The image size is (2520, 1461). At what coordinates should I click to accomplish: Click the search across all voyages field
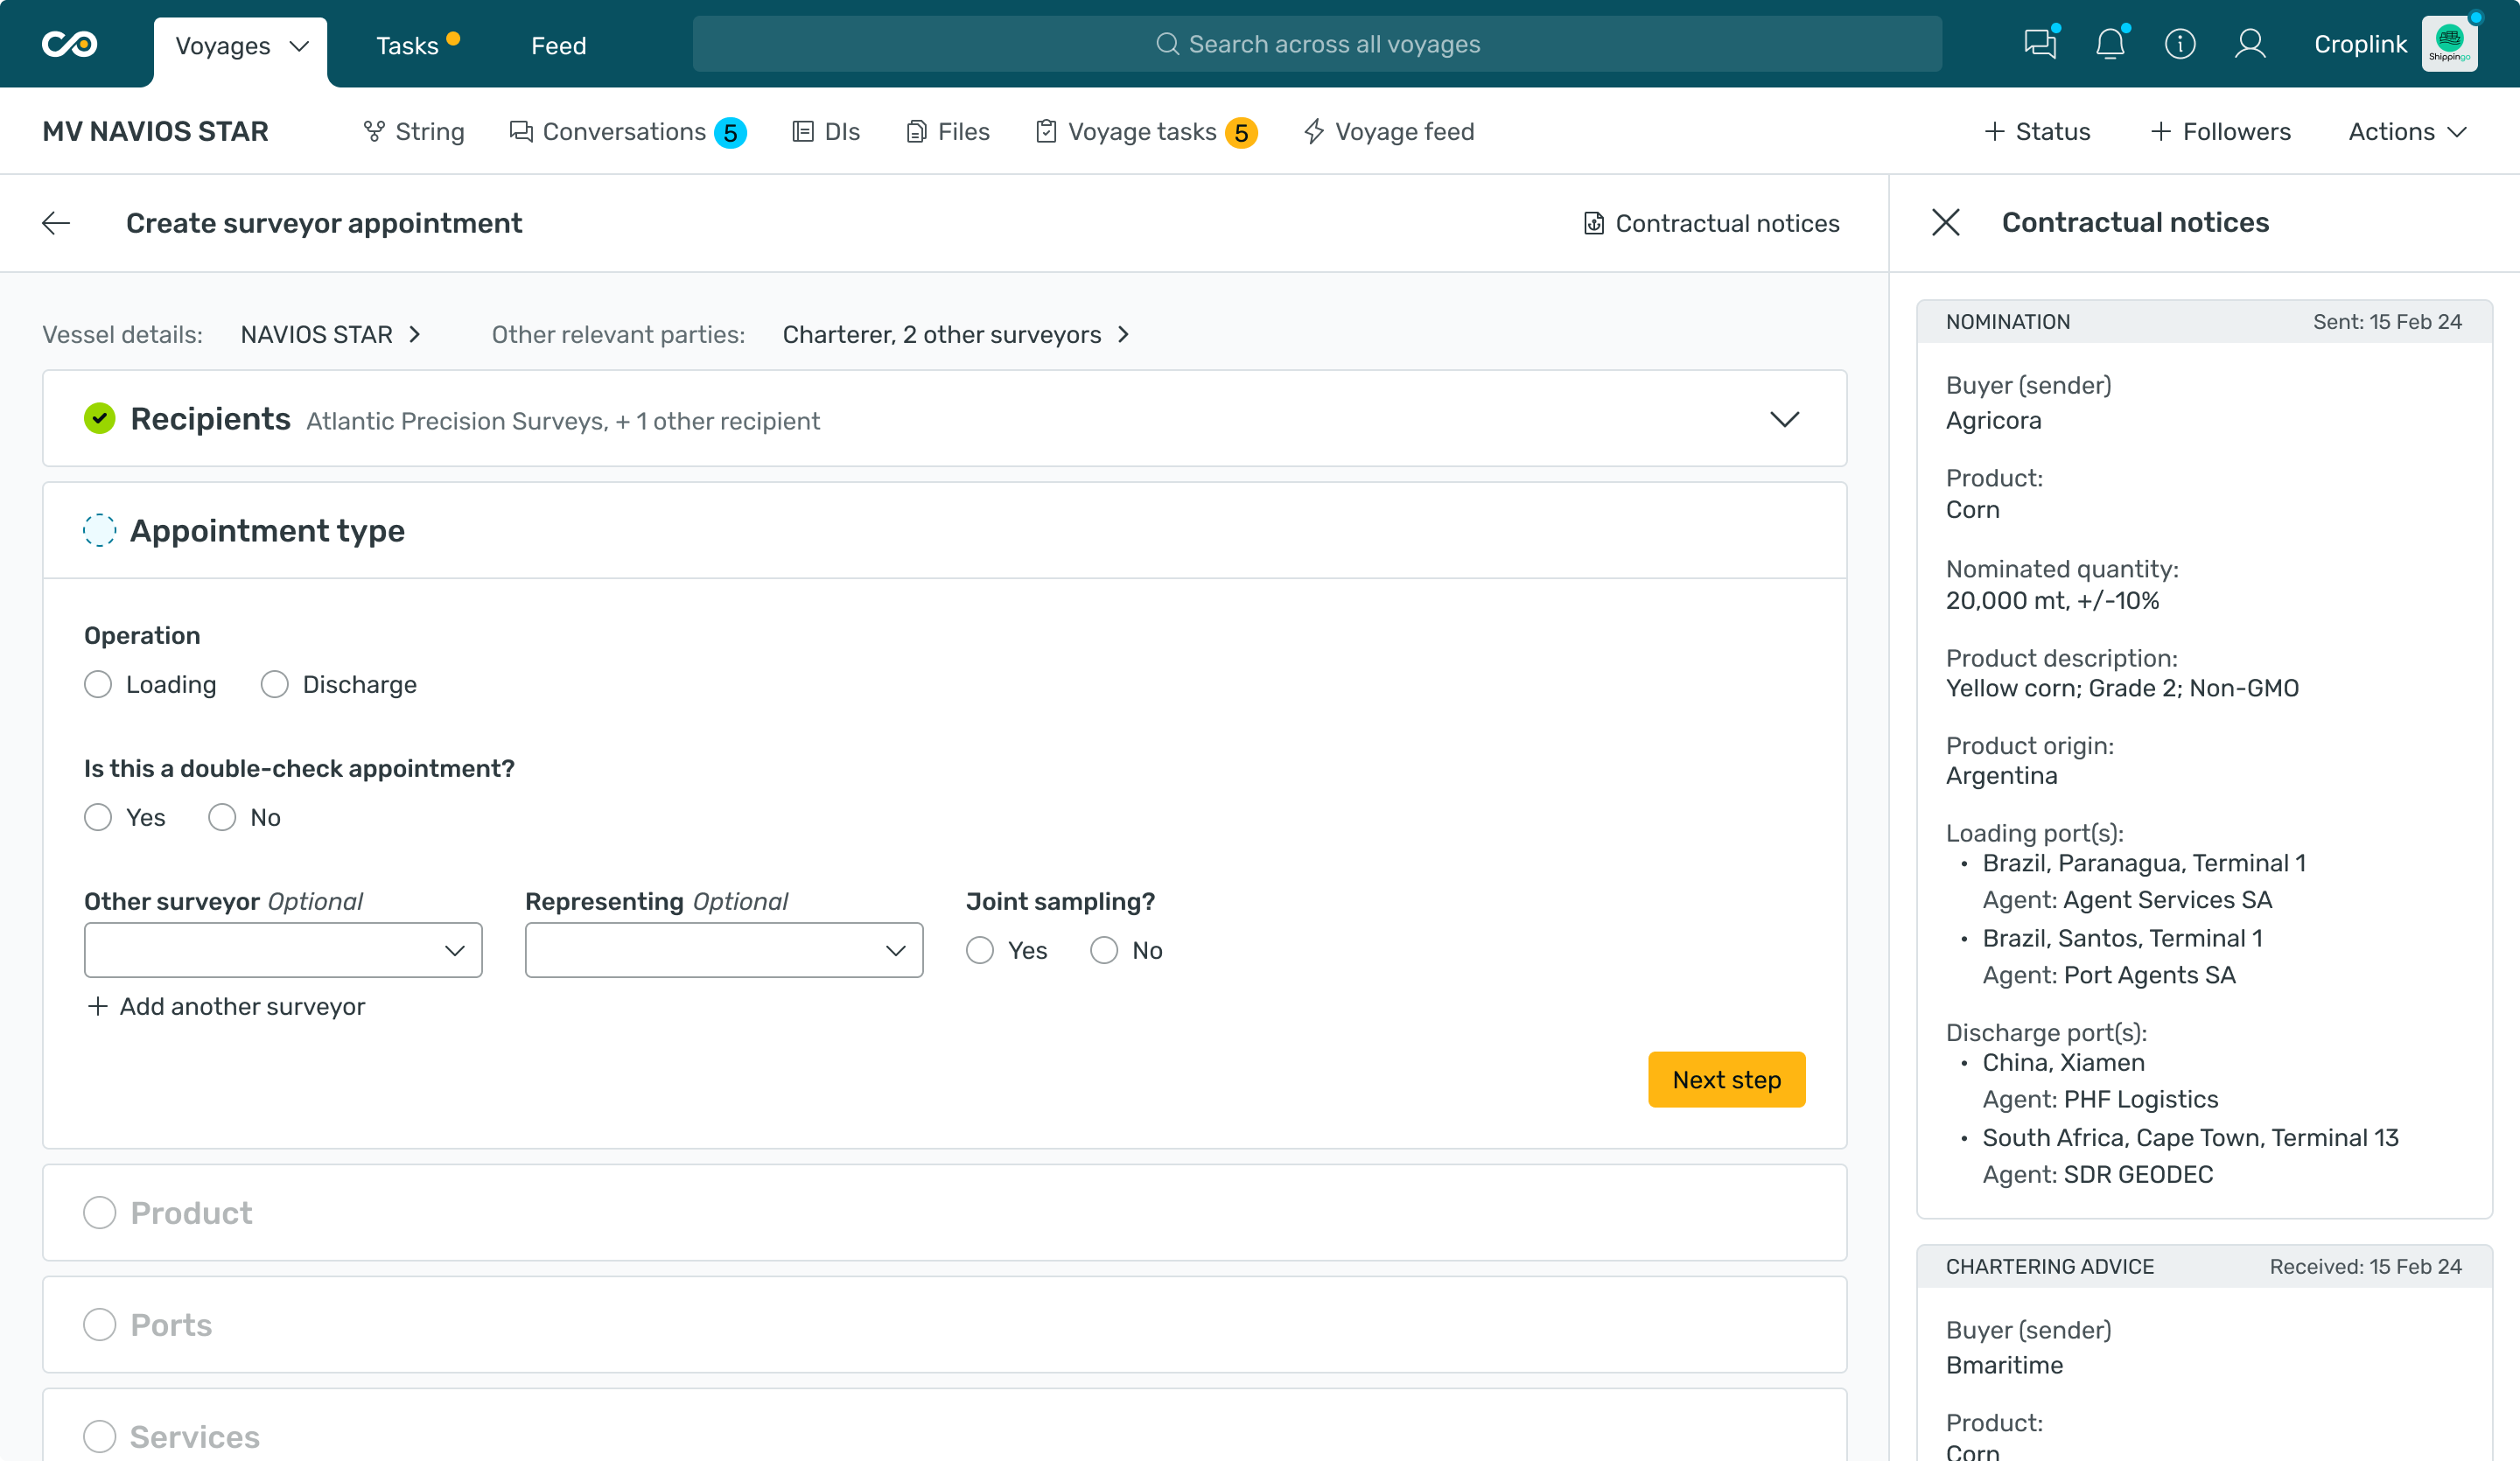(1317, 44)
